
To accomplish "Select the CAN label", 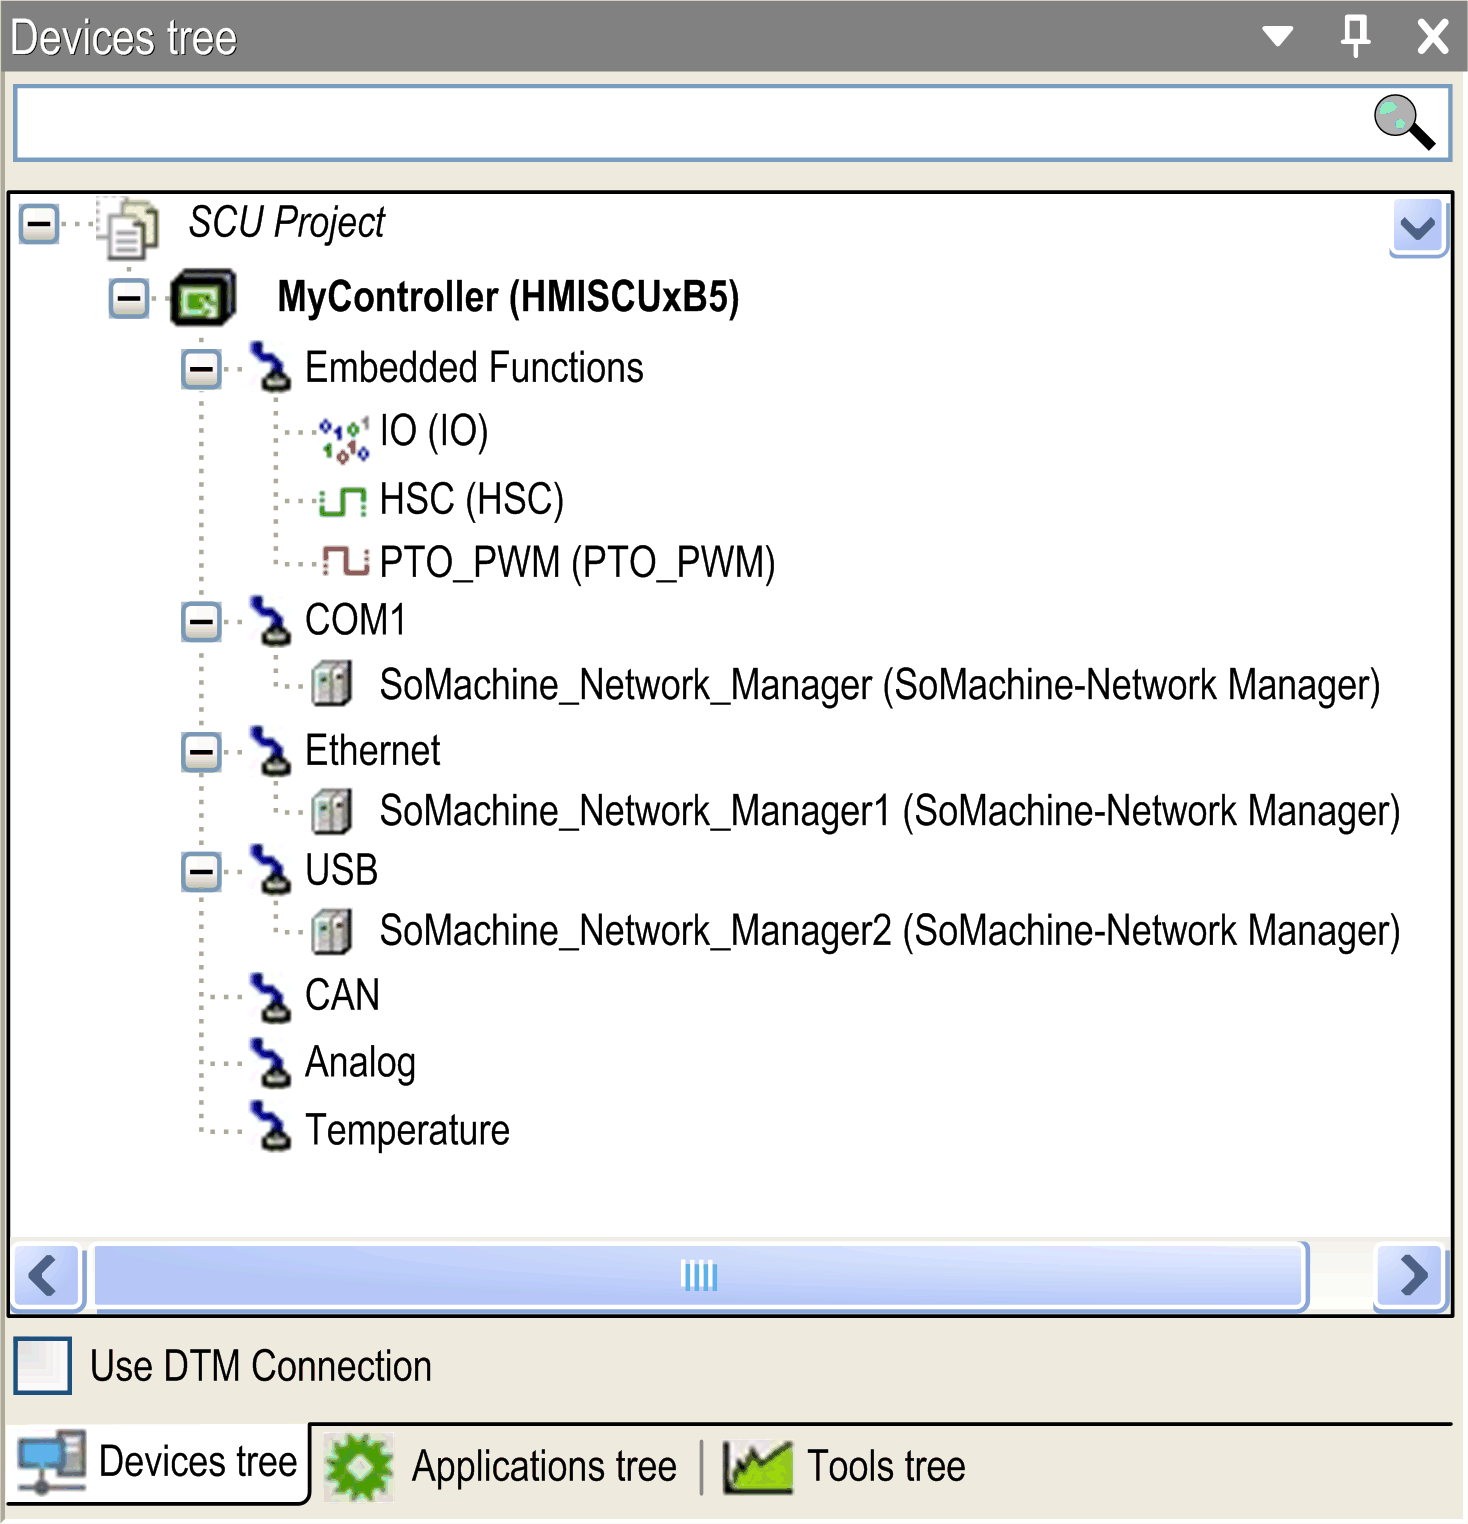I will coord(342,996).
